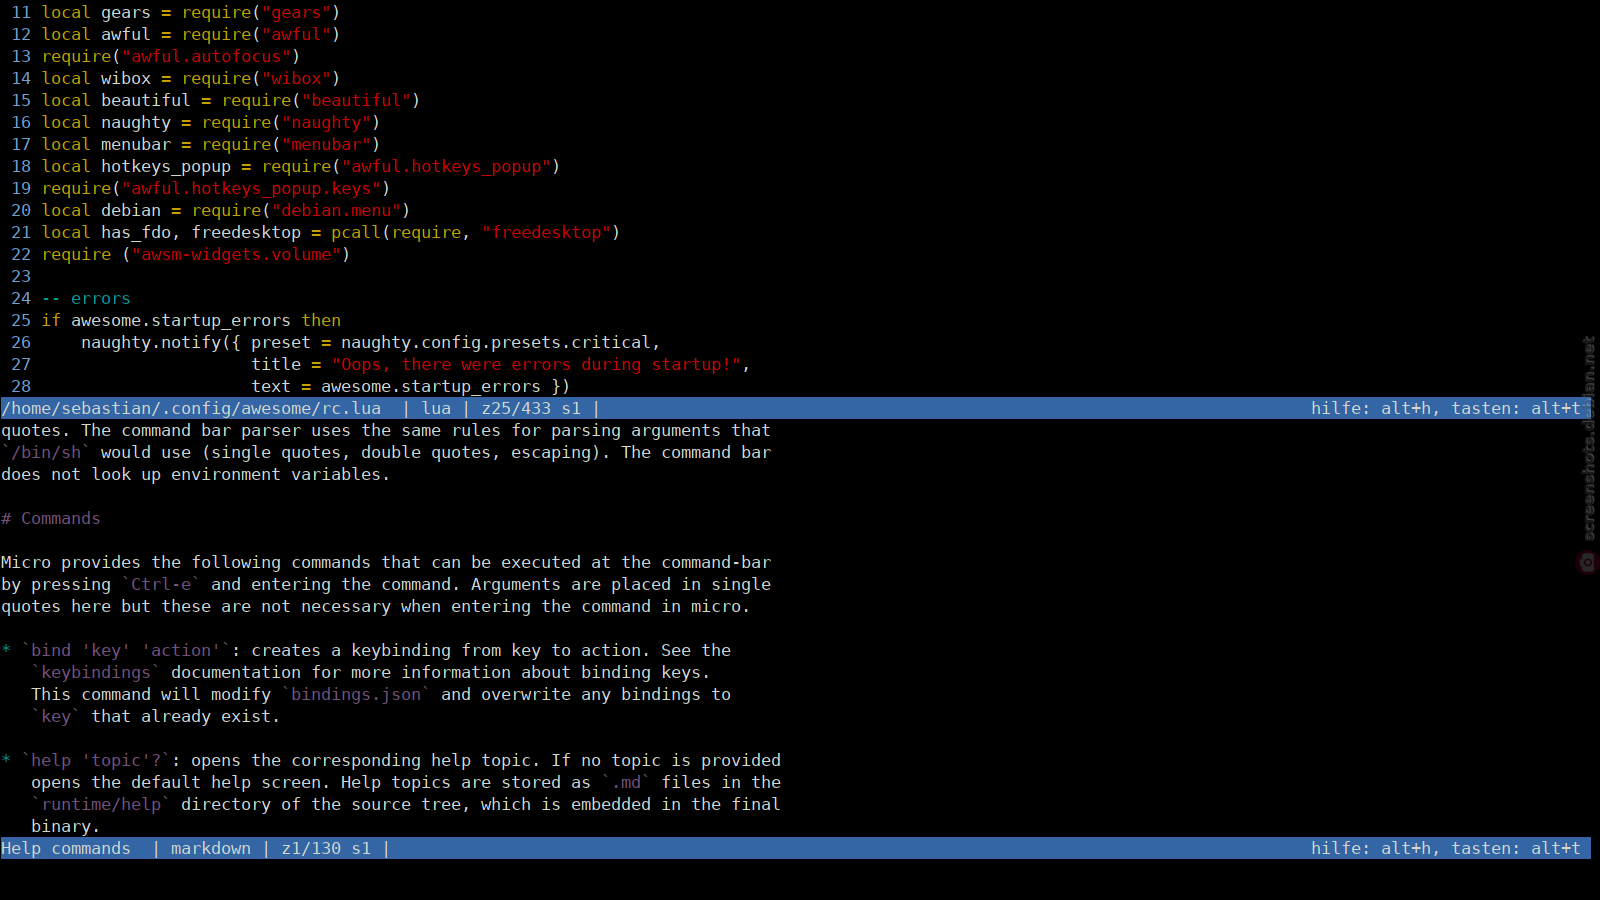The image size is (1600, 900).
Task: Click the "freedesktop" string on line 21
Action: click(546, 232)
